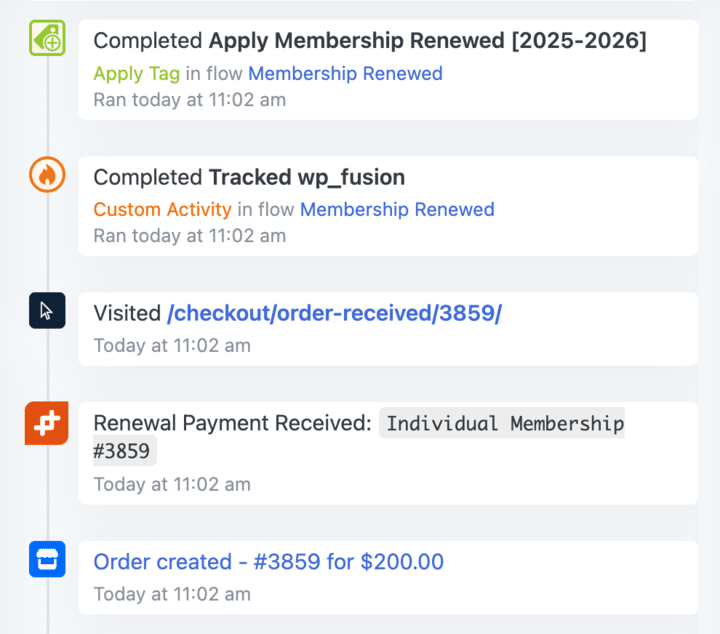
Task: Select the Apply Membership Renewed [2025-2026] title
Action: [427, 41]
